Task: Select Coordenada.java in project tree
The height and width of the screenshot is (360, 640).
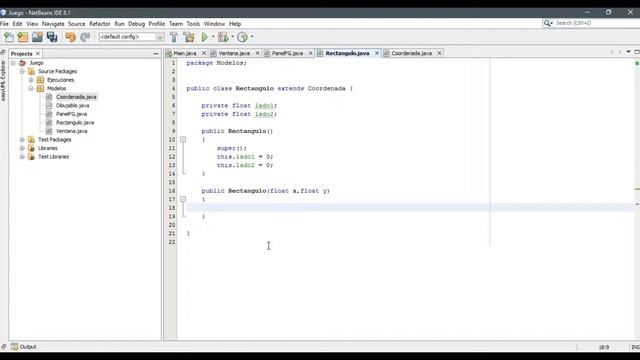Action: (x=76, y=97)
